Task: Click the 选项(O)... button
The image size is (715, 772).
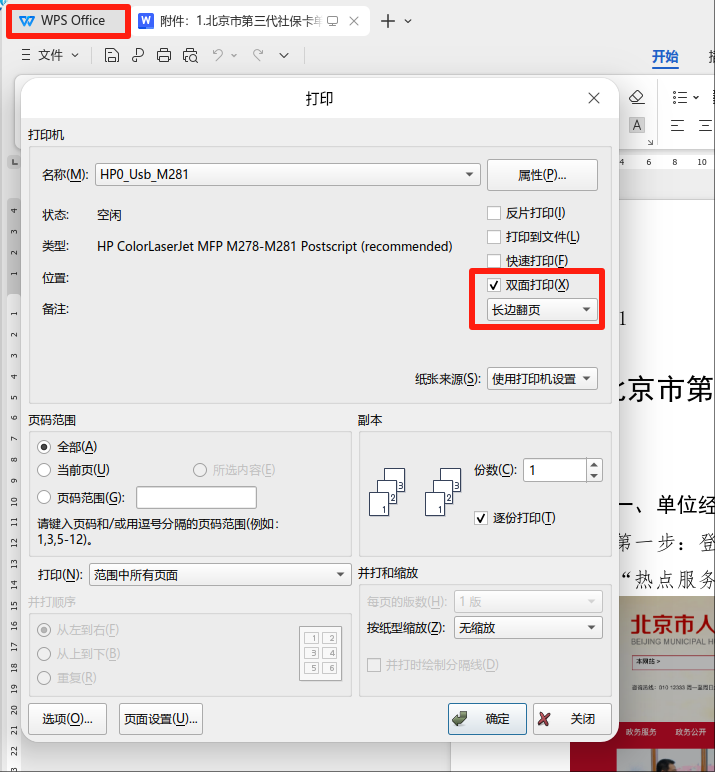Action: 67,719
